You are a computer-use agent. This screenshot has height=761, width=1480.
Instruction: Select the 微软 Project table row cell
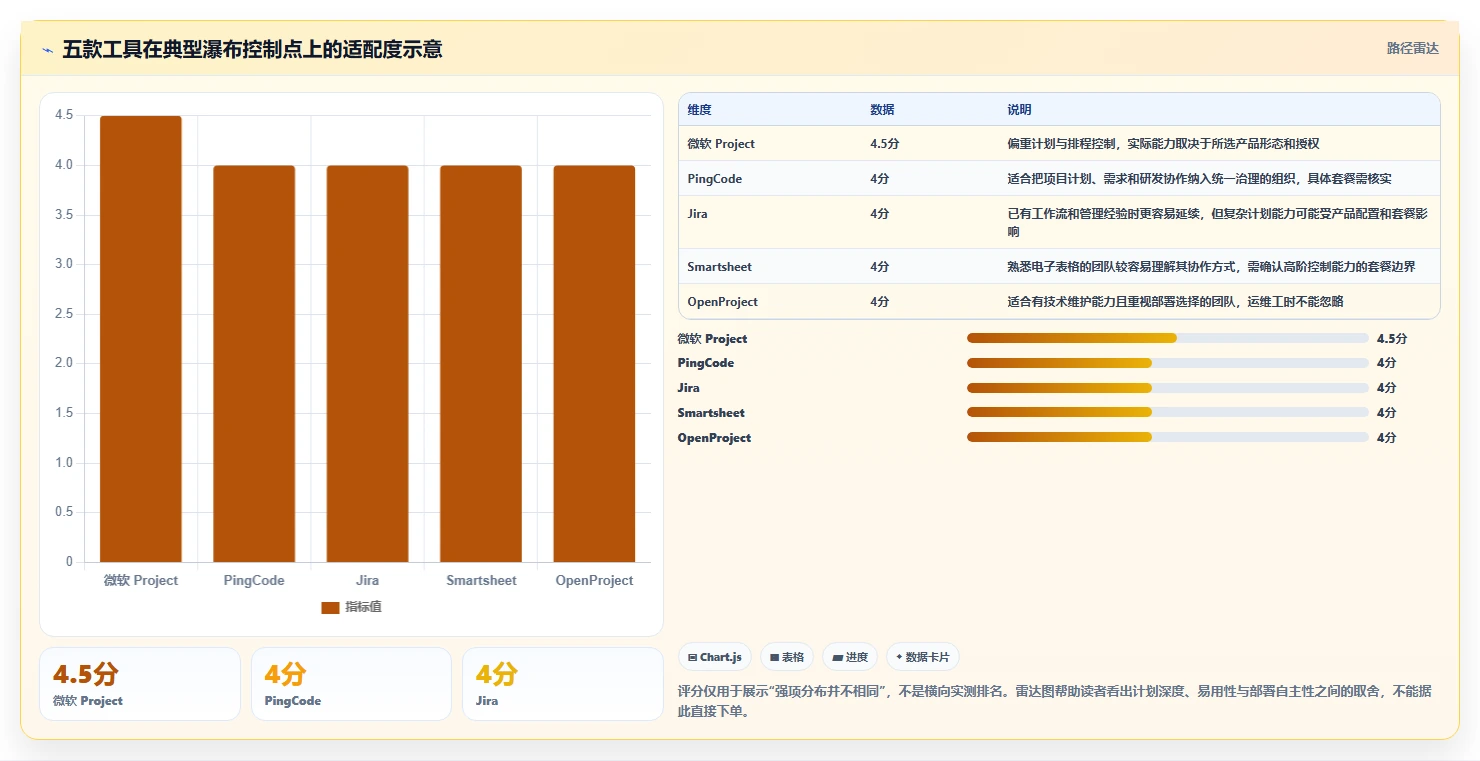coord(721,144)
